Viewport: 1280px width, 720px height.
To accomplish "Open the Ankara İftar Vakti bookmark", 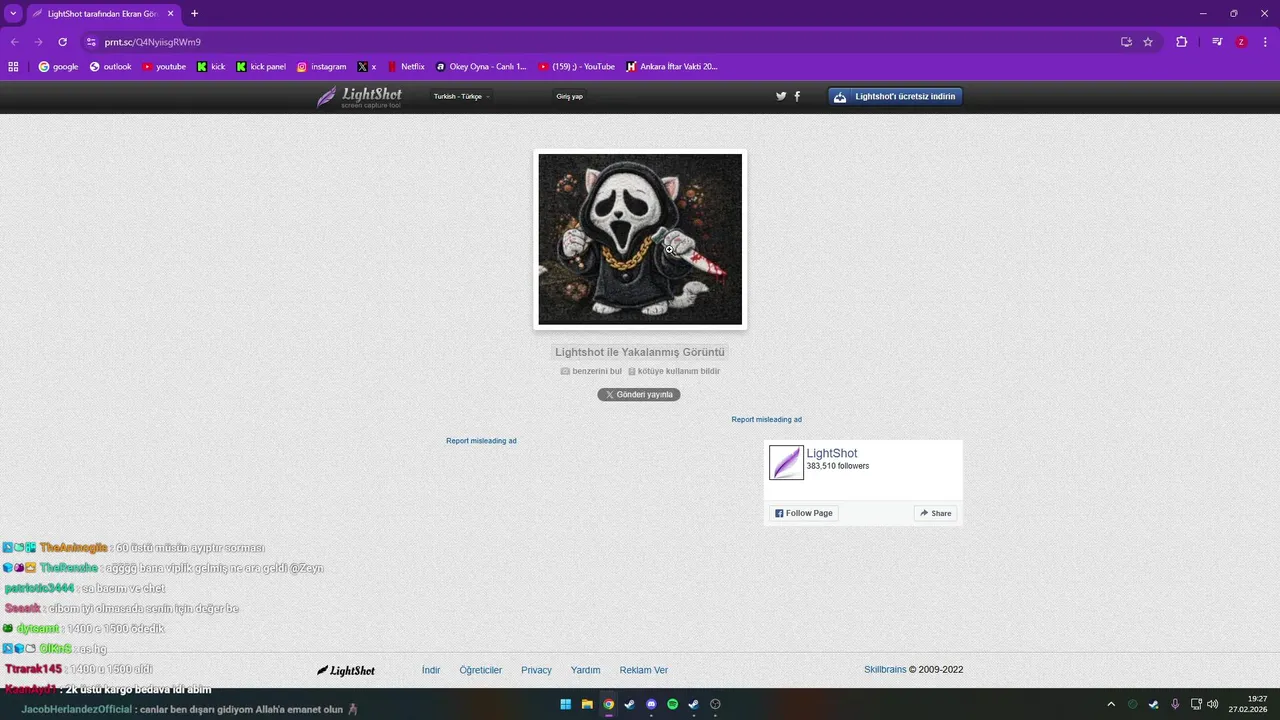I will pyautogui.click(x=672, y=67).
